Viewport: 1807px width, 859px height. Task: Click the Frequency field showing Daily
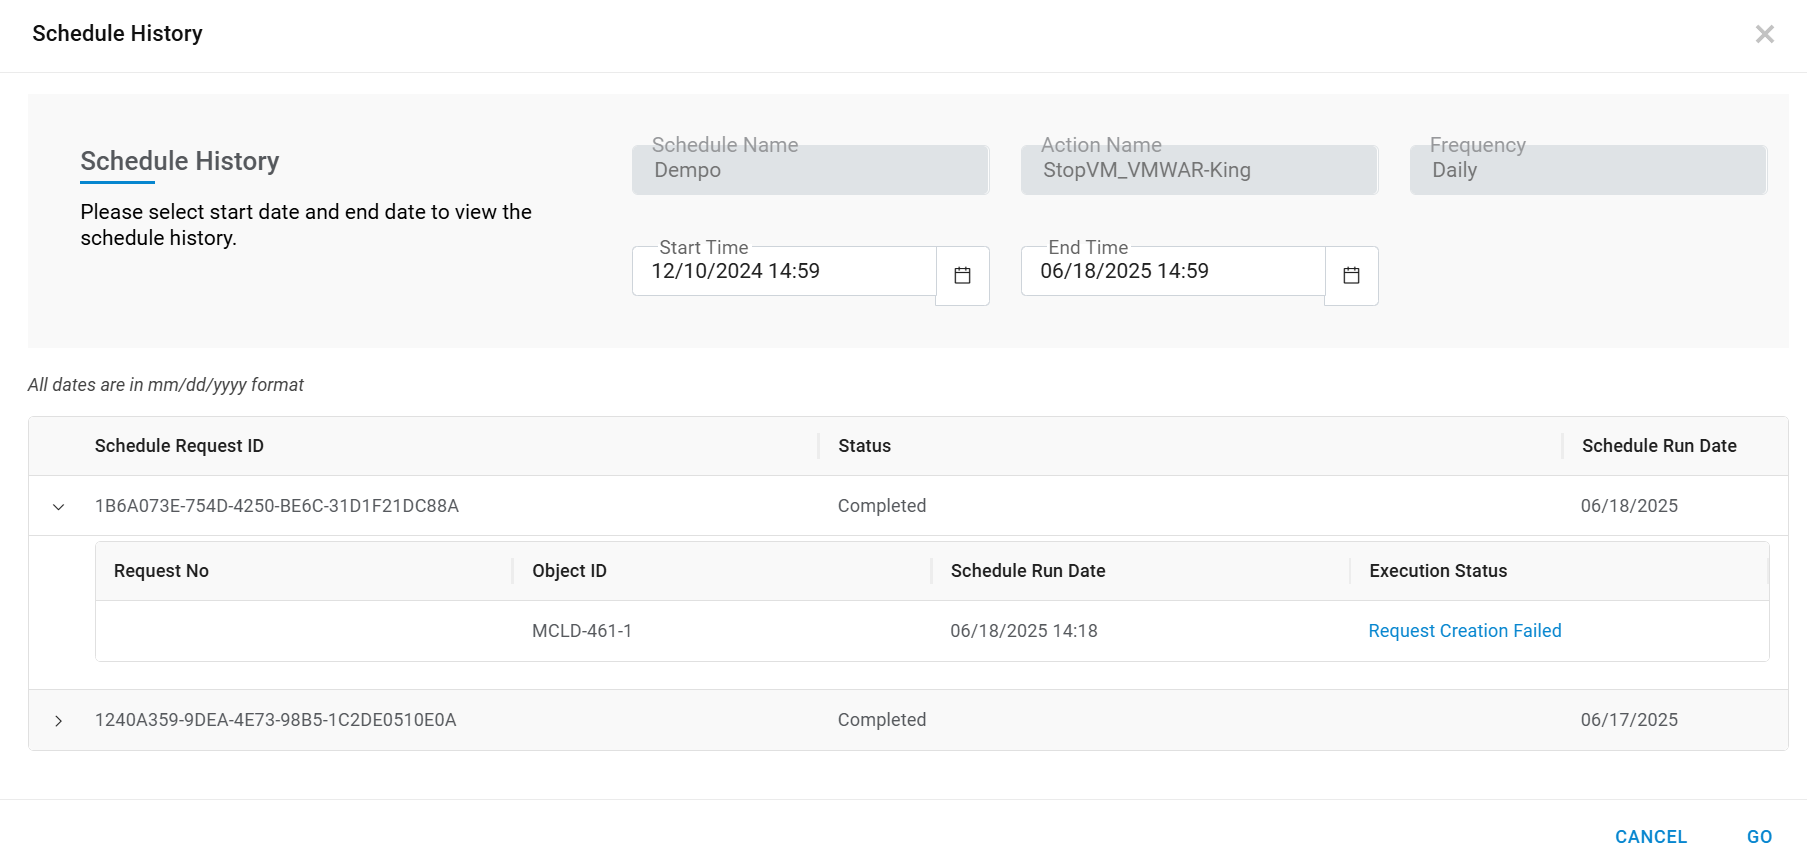coord(1587,170)
